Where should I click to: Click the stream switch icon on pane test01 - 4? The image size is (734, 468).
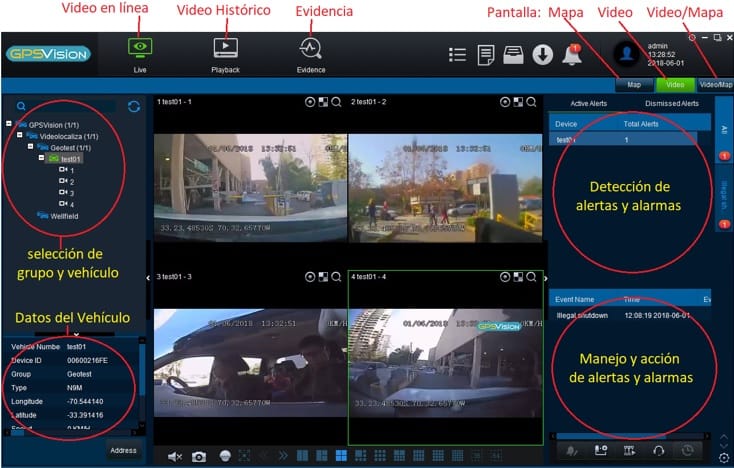click(518, 277)
